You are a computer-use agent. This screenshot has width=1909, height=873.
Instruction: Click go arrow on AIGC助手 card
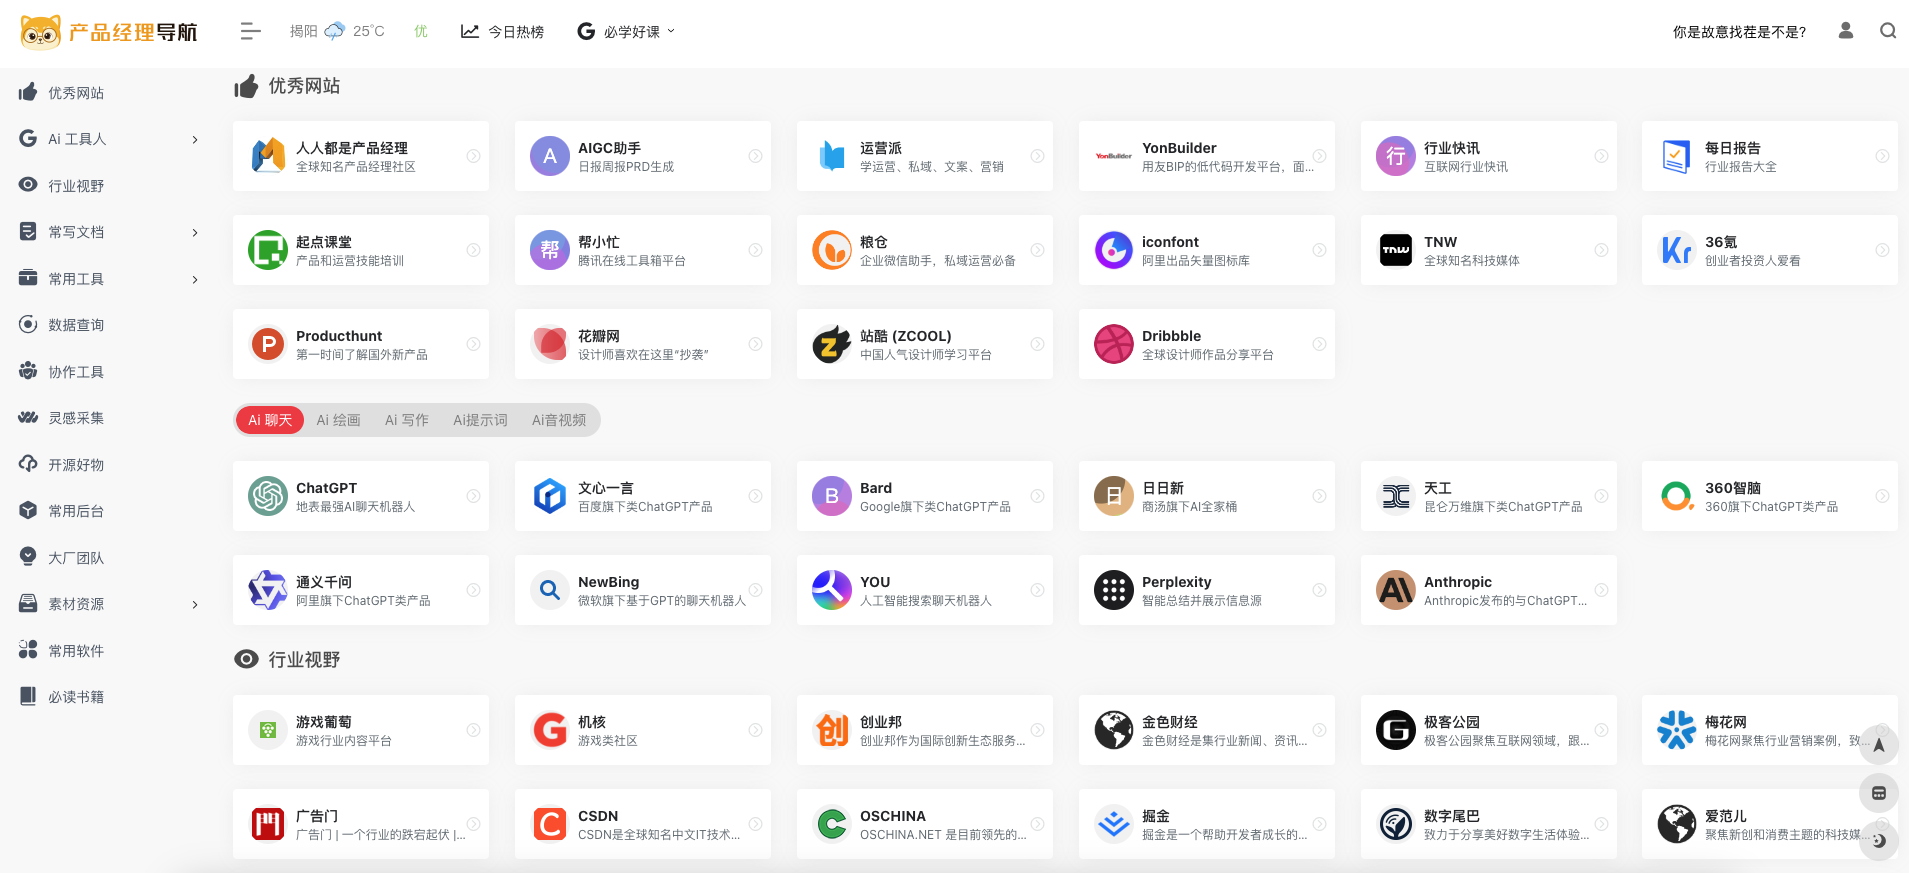(756, 156)
